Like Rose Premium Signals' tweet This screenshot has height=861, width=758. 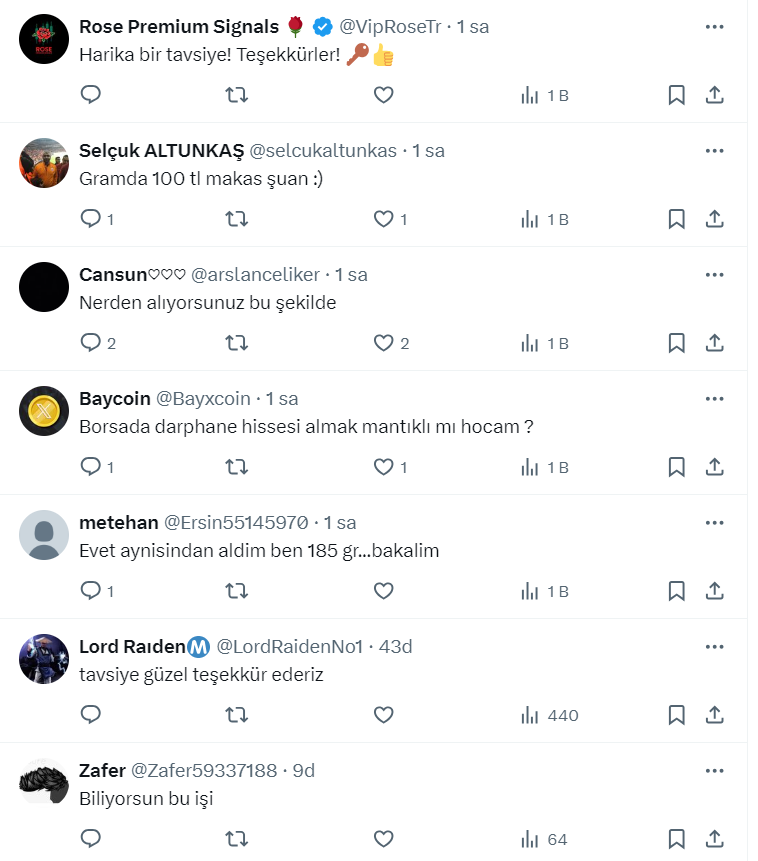(x=383, y=95)
